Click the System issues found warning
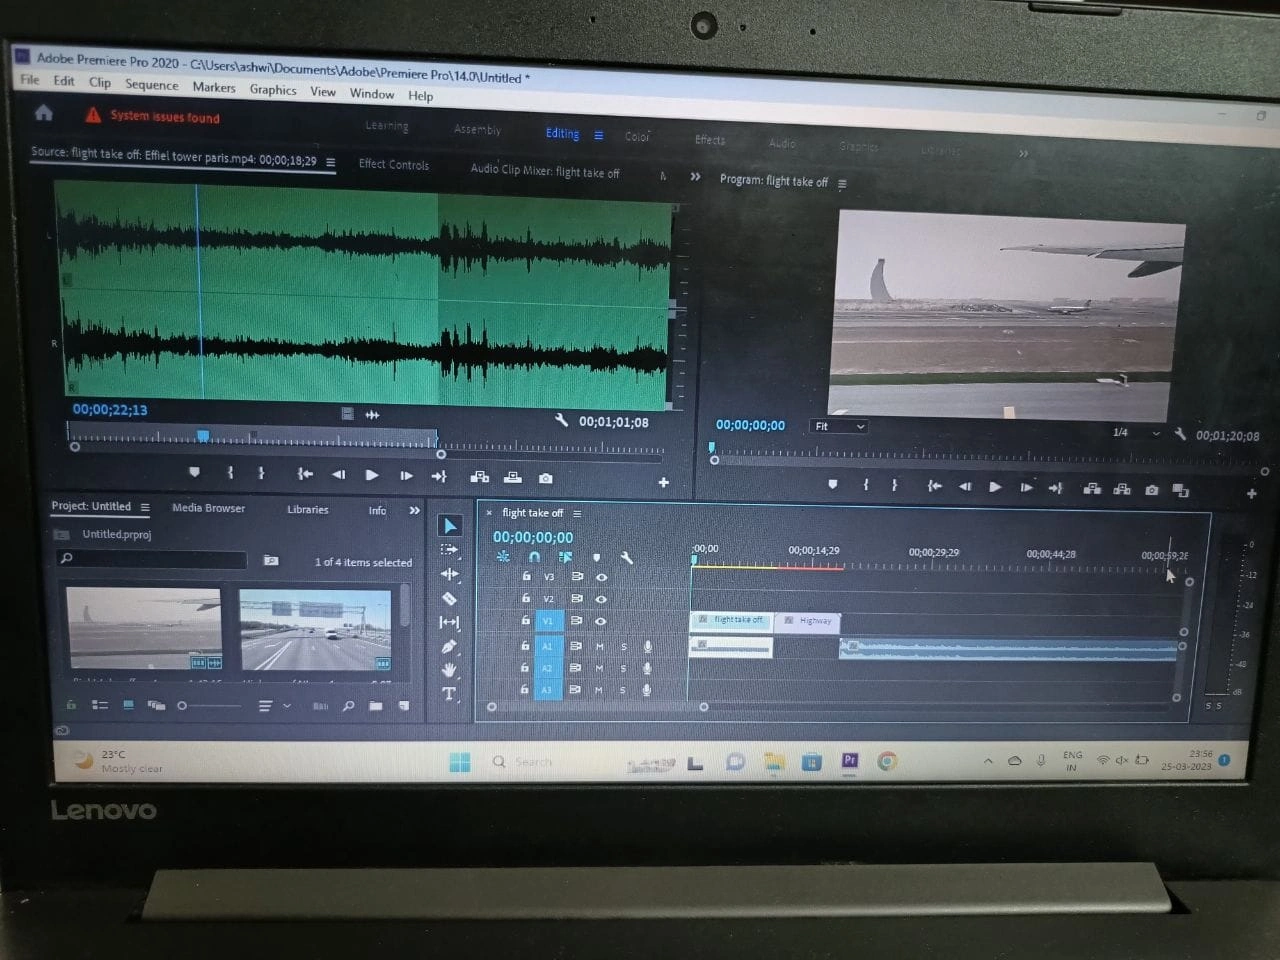Screen dimensions: 1280x960 [153, 116]
